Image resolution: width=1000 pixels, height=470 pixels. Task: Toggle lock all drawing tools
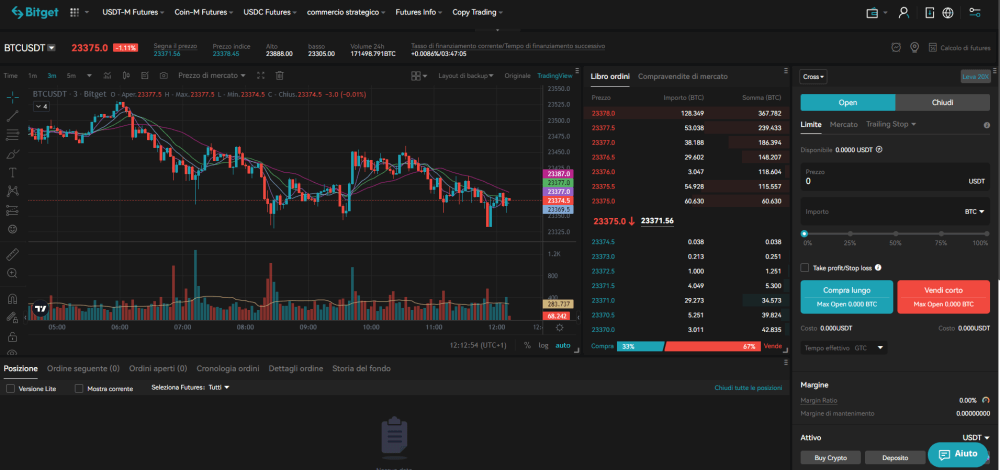pos(12,336)
